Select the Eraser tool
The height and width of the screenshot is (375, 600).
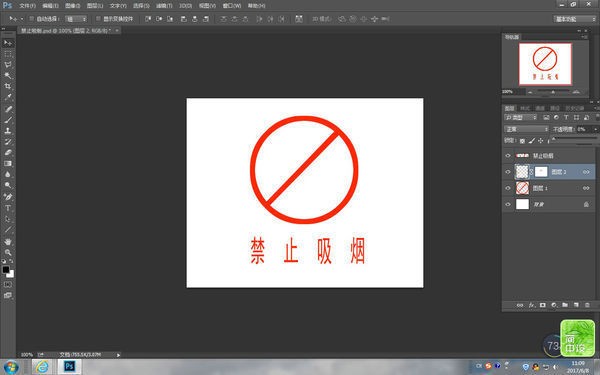point(8,152)
